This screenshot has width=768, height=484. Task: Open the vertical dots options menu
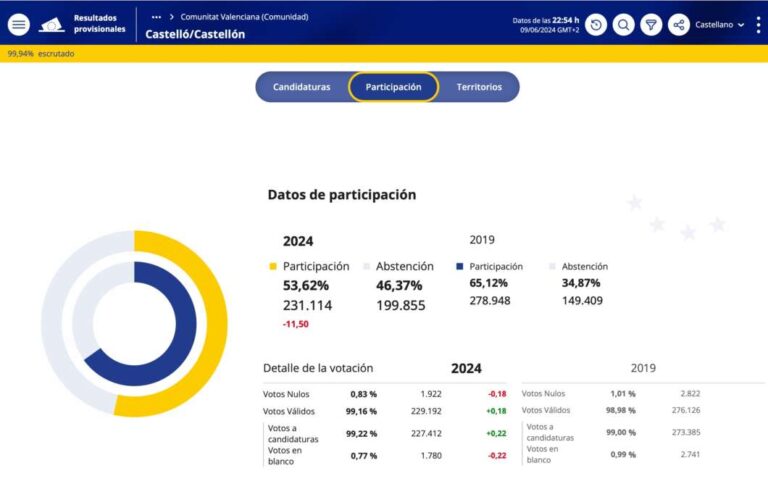pos(758,25)
